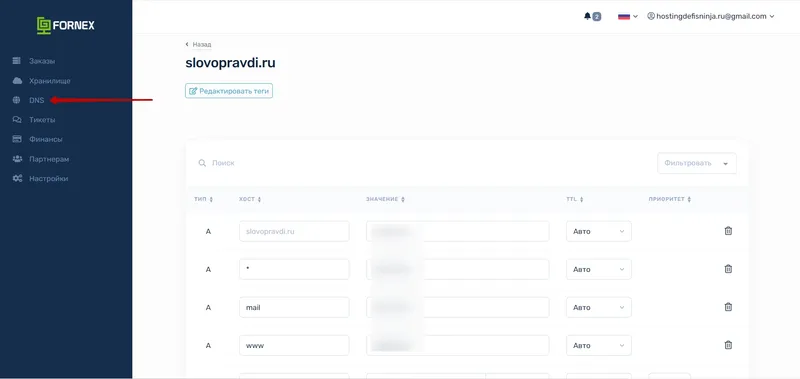800x379 pixels.
Task: Open the Заказы menu item
Action: [42, 61]
